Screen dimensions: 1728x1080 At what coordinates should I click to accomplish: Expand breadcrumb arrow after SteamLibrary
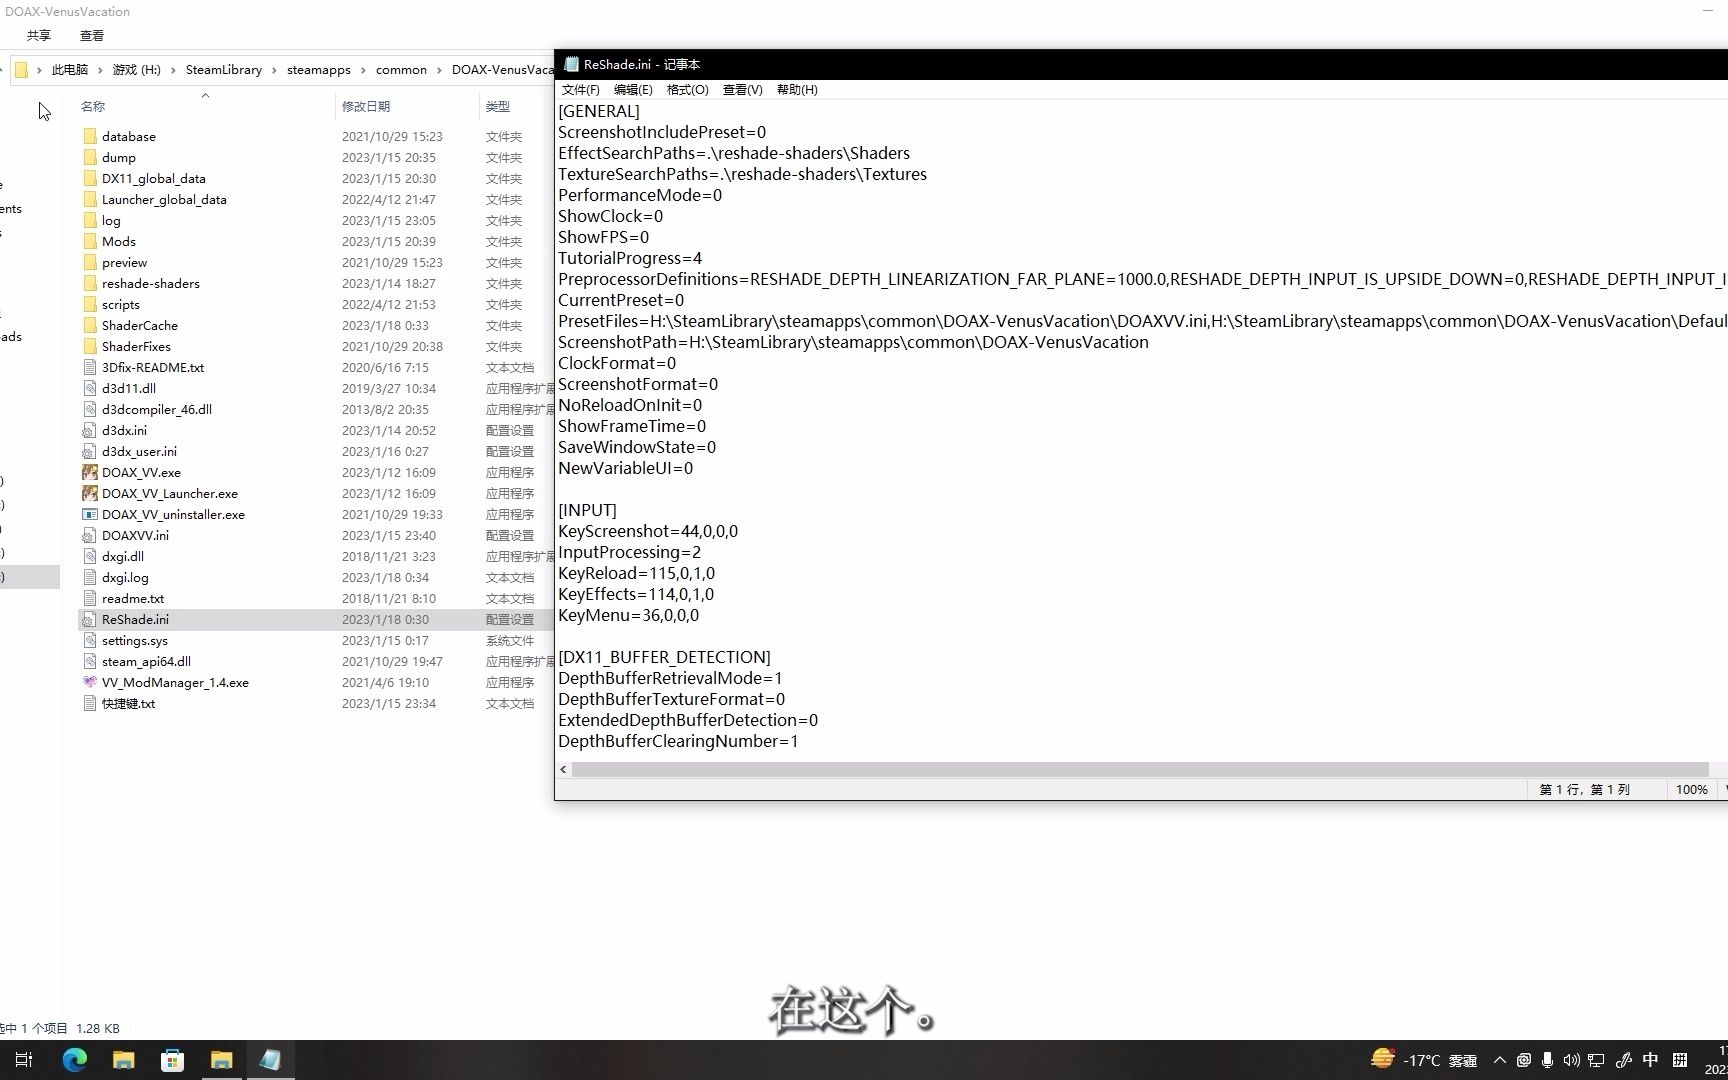tap(274, 70)
